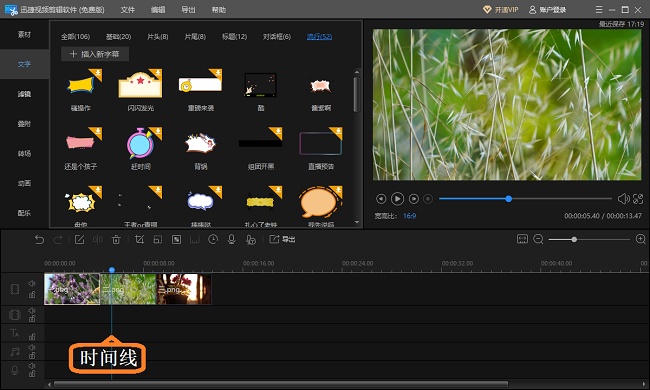Show the 片头(8) text category
The width and height of the screenshot is (650, 390).
tap(158, 37)
